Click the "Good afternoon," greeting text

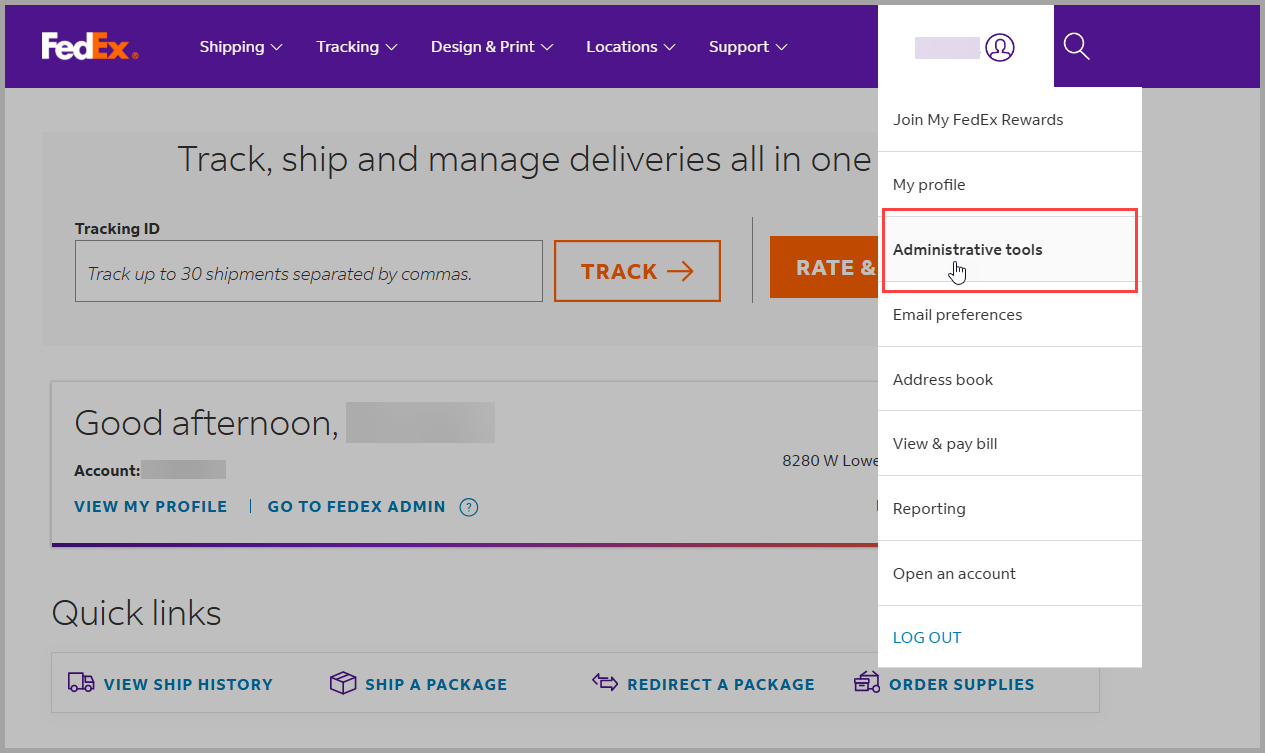click(207, 423)
